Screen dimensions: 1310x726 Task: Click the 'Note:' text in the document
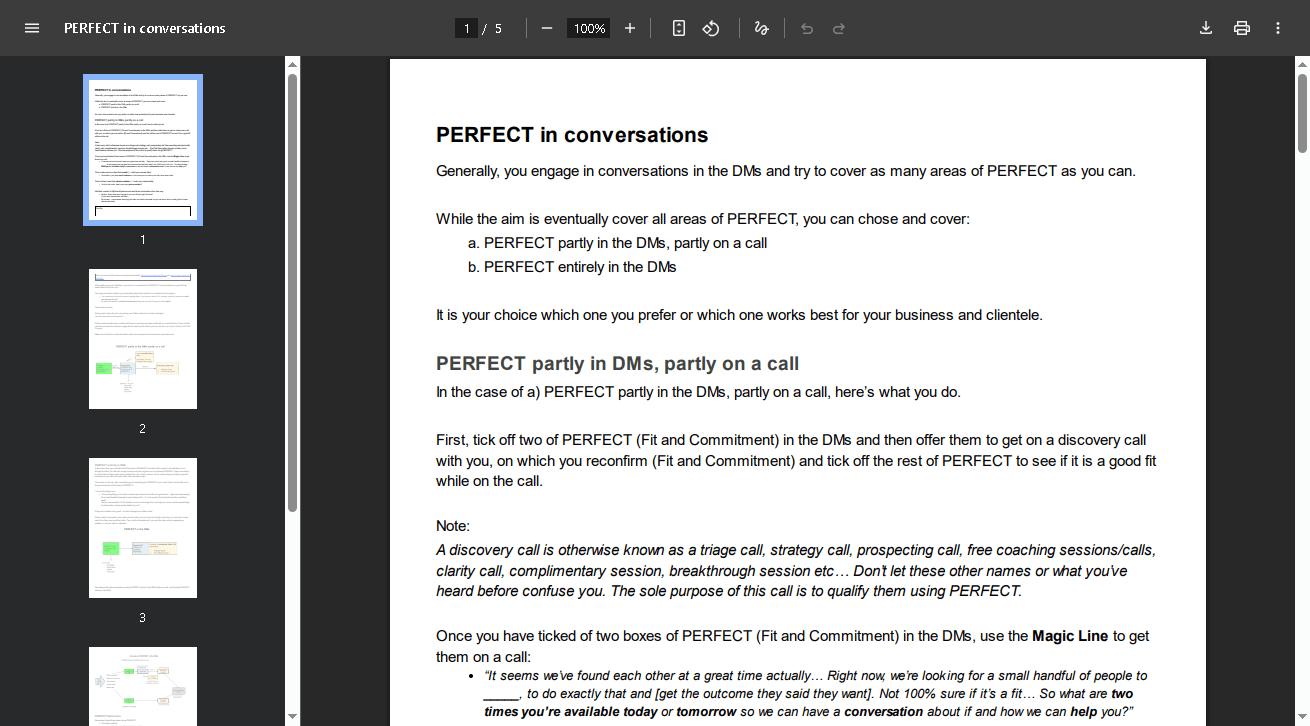453,526
